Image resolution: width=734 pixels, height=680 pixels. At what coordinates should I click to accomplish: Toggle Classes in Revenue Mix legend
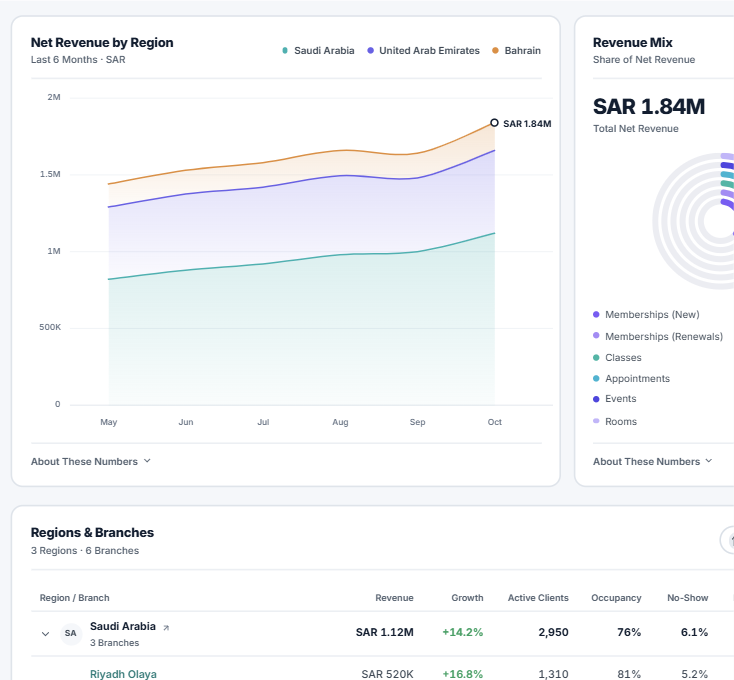617,358
